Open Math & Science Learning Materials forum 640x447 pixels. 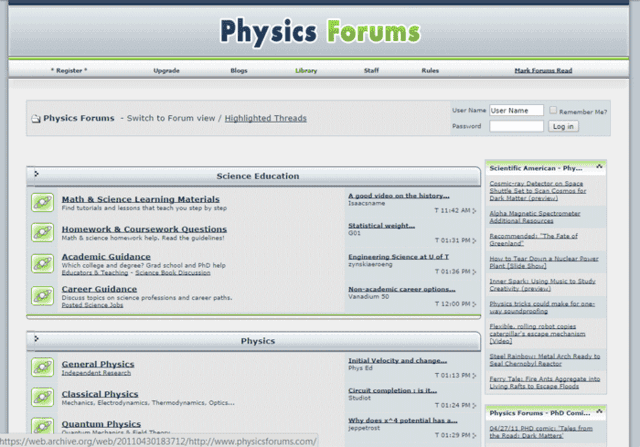coord(140,199)
